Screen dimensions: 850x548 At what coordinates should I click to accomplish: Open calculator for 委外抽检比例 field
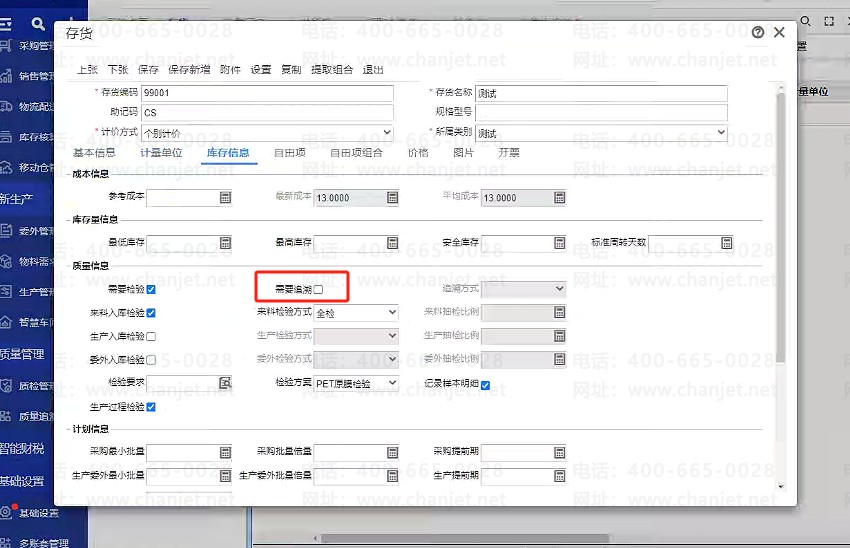pos(560,359)
